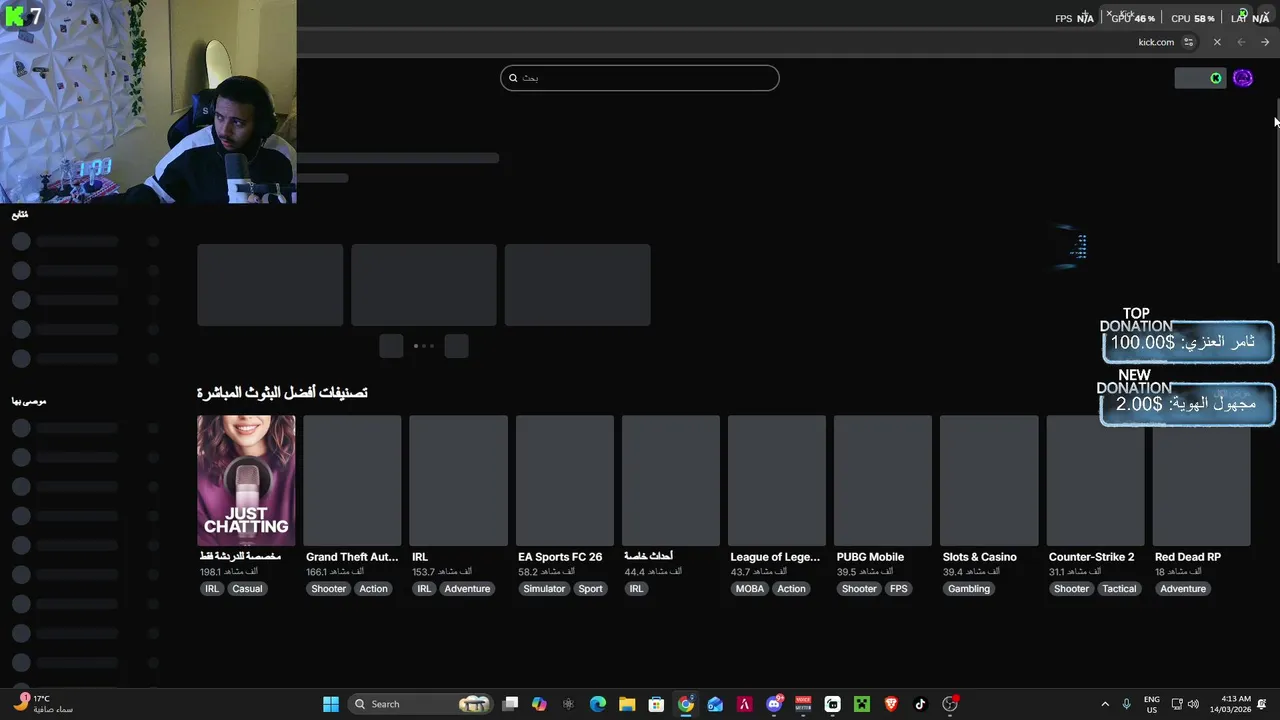Select Adventure tag under Red Dead RP
The image size is (1280, 720).
pyautogui.click(x=1183, y=589)
